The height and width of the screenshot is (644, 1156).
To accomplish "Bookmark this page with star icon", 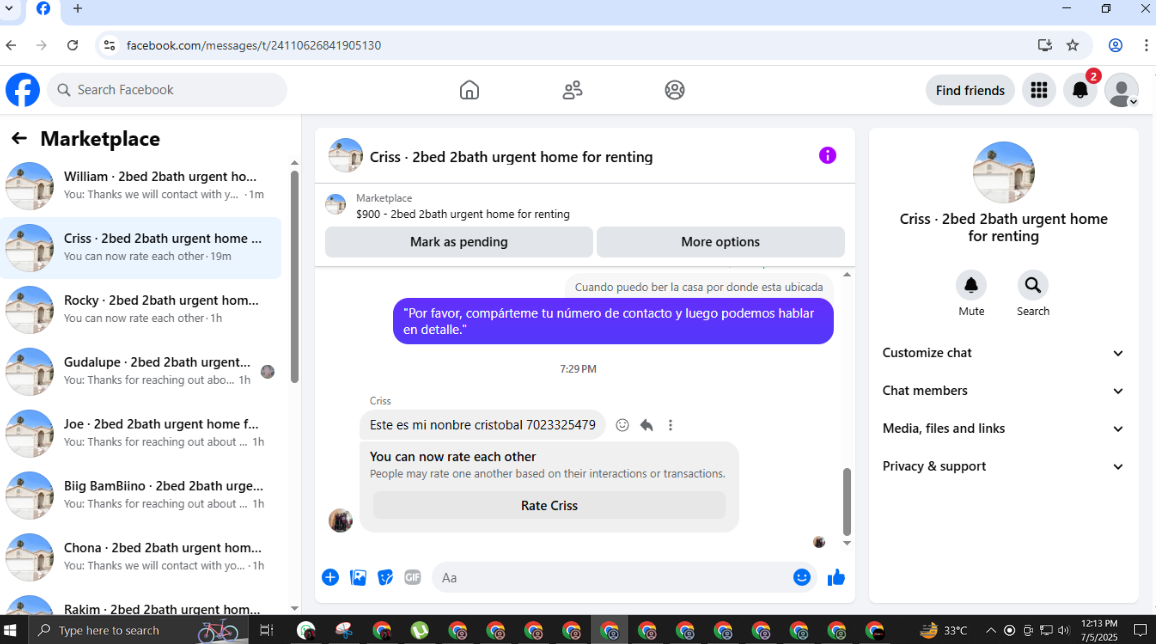I will [x=1073, y=45].
